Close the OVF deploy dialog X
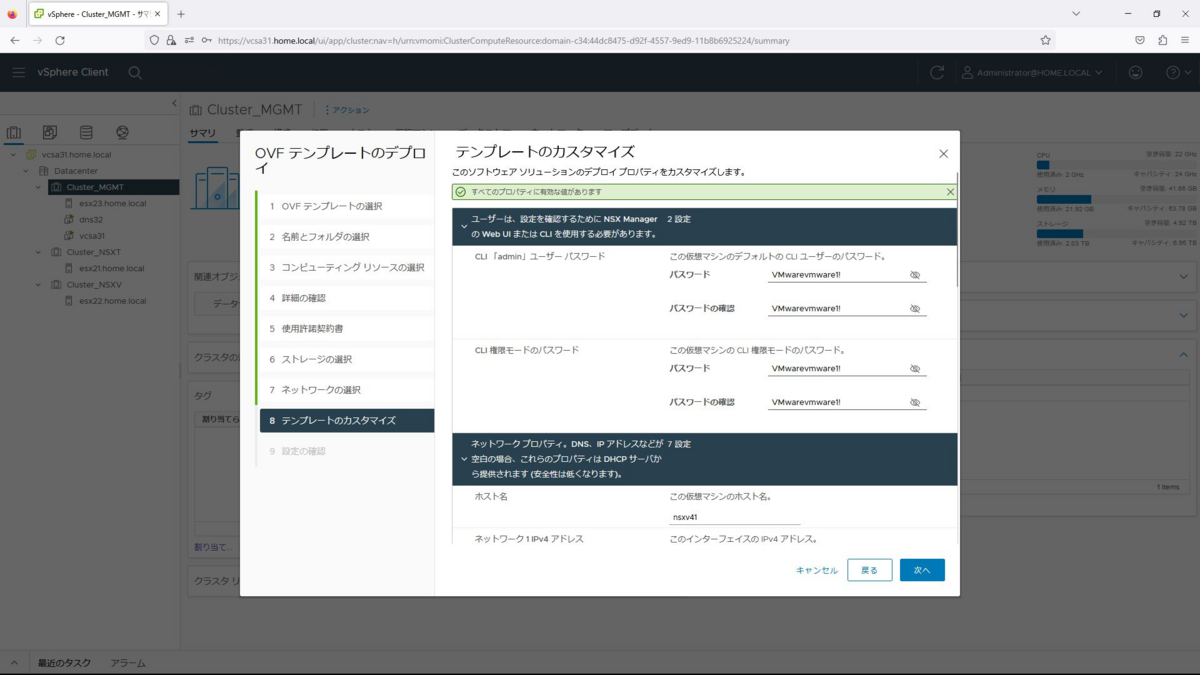Screen dimensions: 1200x675 943,154
